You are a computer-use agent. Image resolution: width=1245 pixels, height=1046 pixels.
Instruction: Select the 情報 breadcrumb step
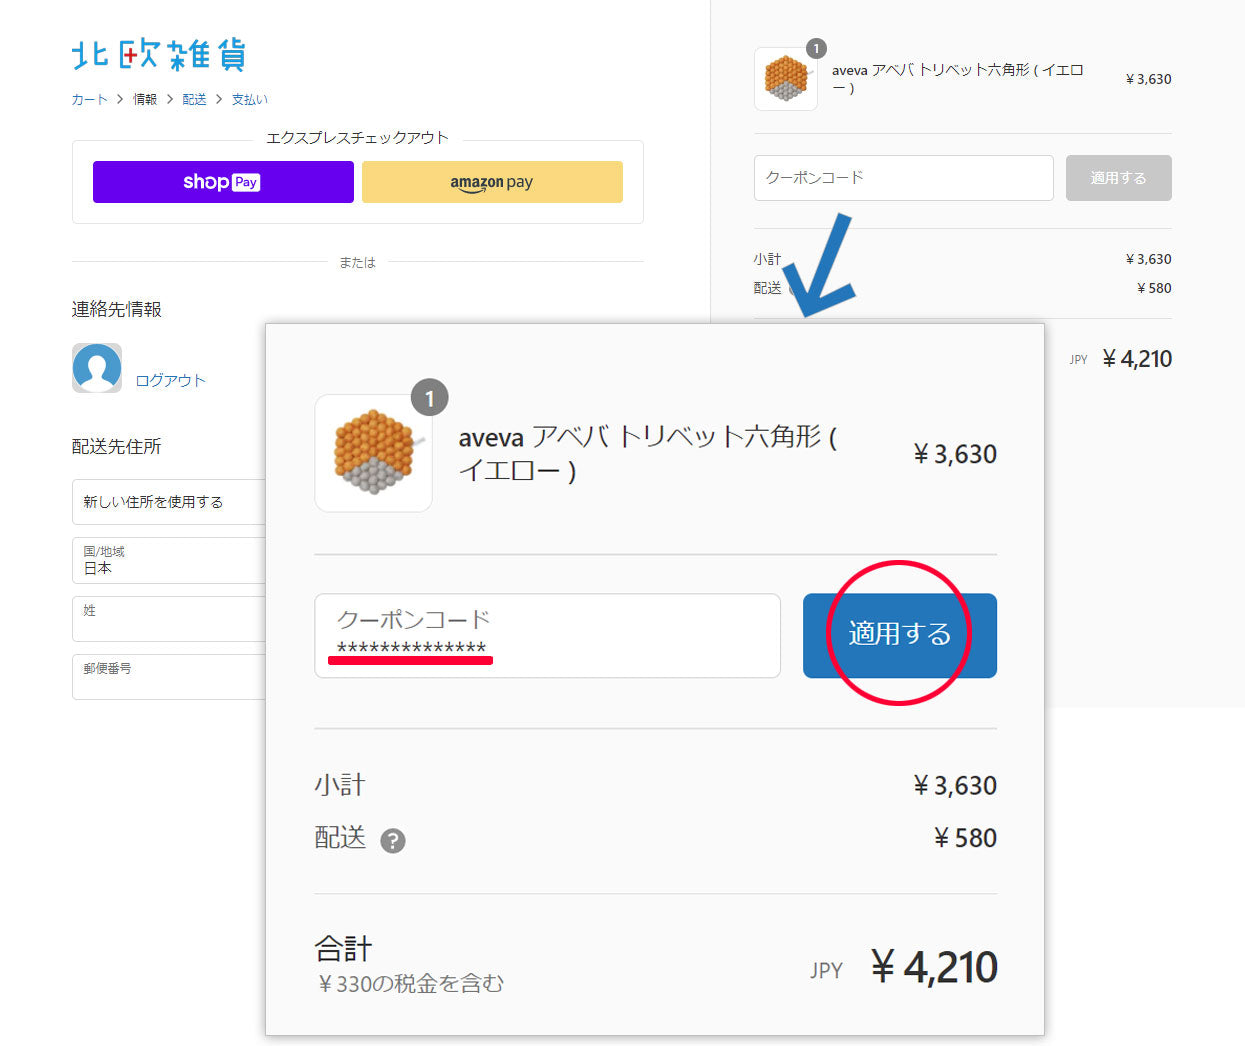(x=145, y=99)
